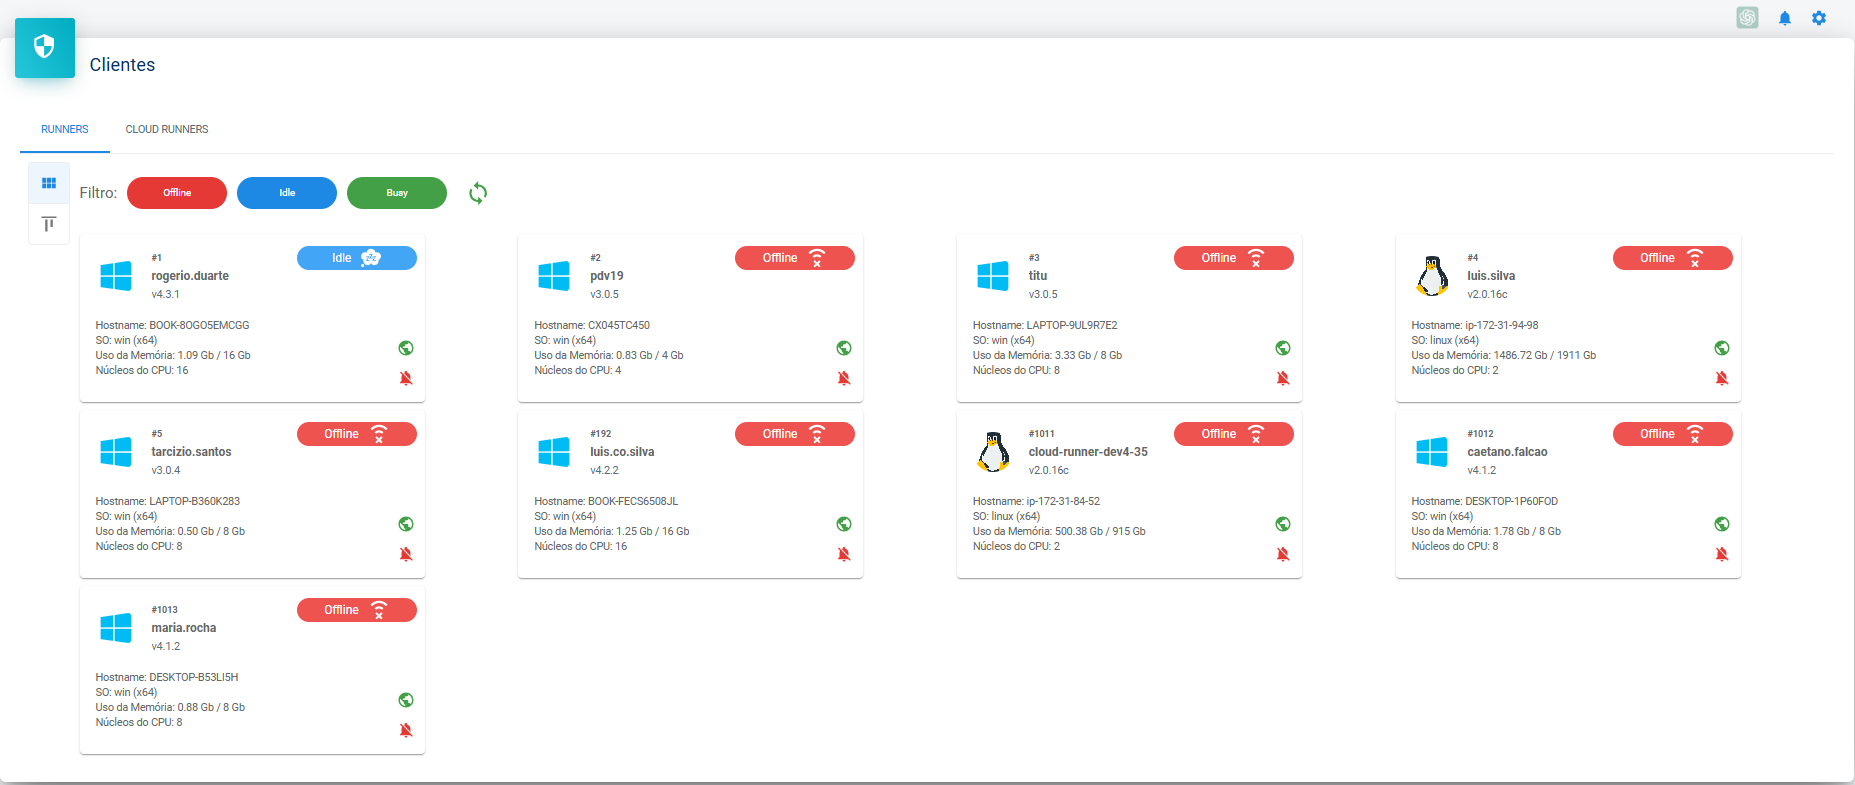Select runner name pdv19

pyautogui.click(x=607, y=276)
